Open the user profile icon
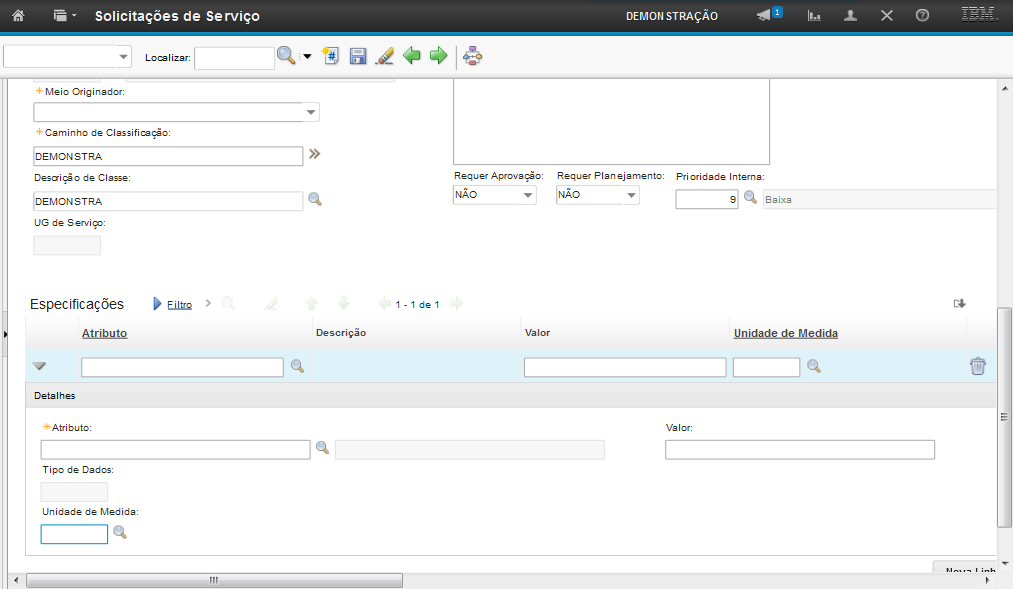The width and height of the screenshot is (1013, 589). (x=850, y=16)
